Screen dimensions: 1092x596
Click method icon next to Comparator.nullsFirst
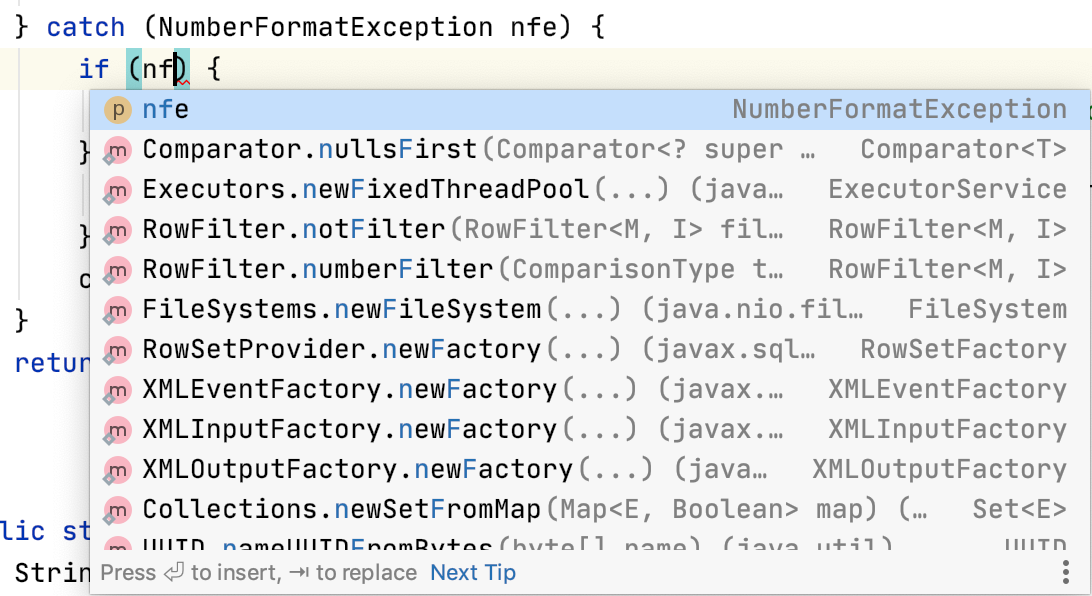pos(118,150)
